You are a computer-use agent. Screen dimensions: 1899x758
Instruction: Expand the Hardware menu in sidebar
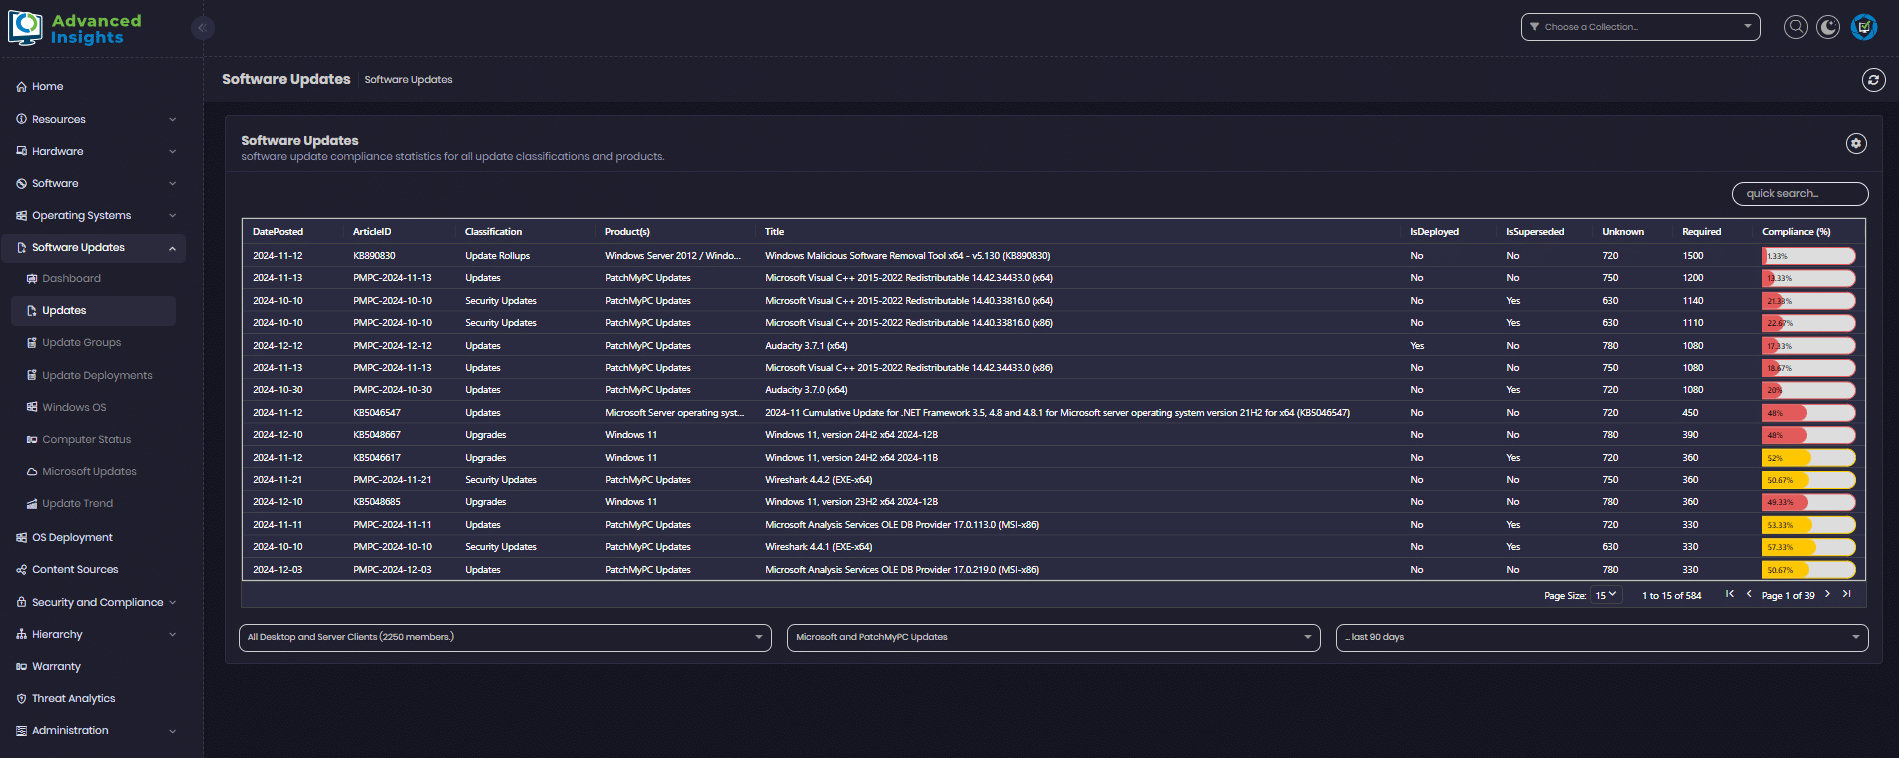(x=96, y=152)
